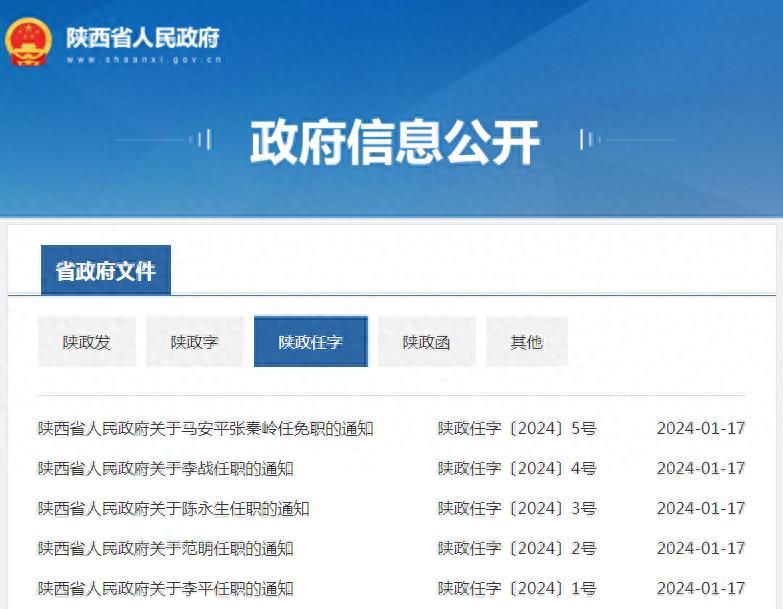
Task: Open the 李战任职 notice link
Action: click(165, 469)
